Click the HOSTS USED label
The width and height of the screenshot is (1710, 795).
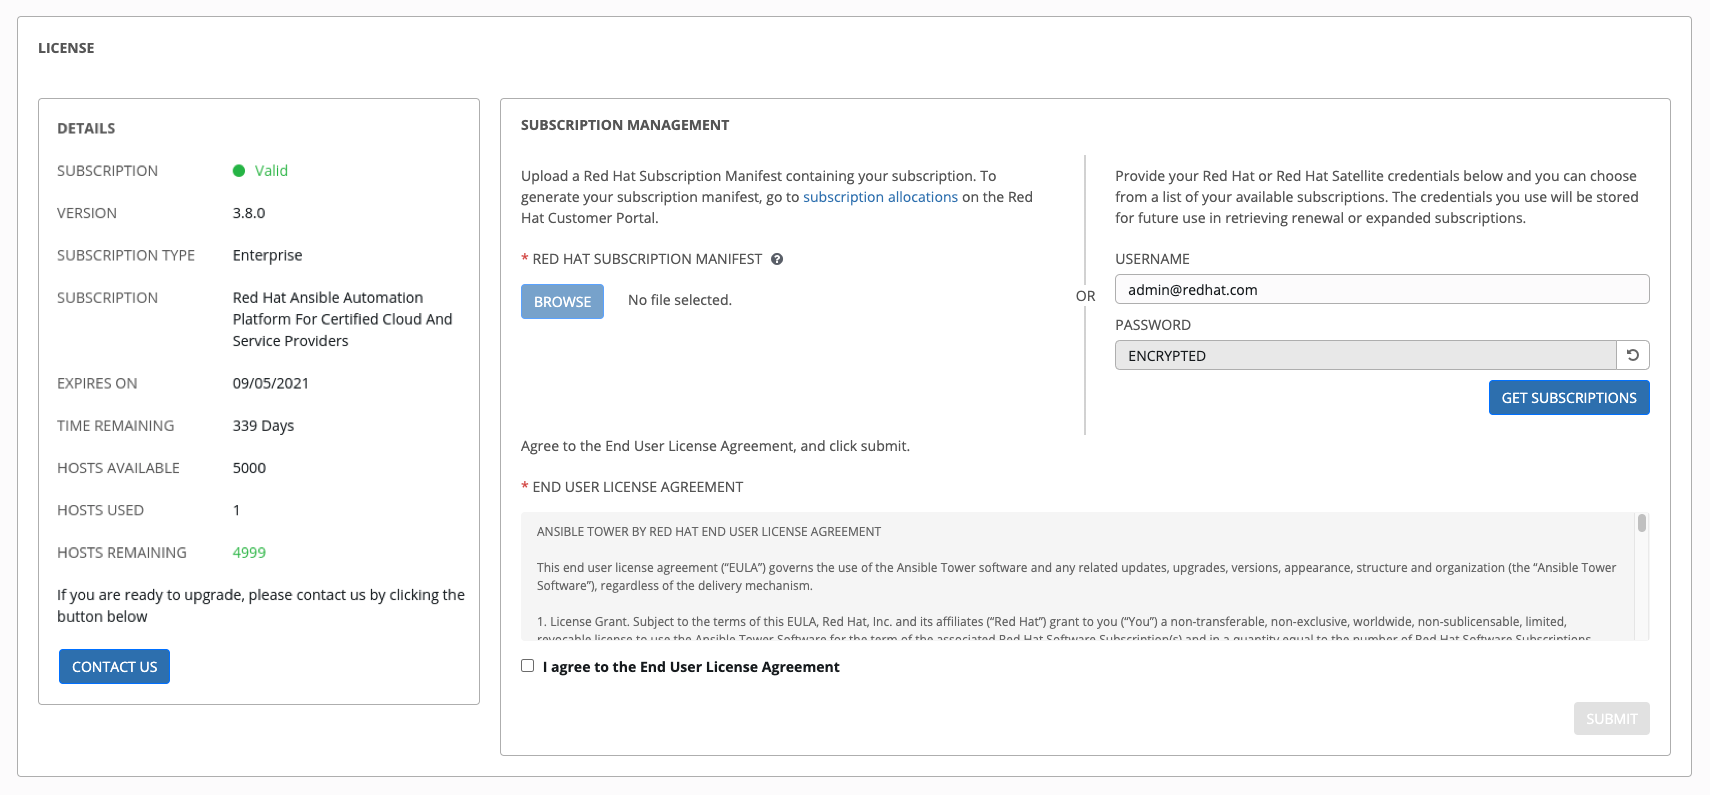tap(100, 510)
